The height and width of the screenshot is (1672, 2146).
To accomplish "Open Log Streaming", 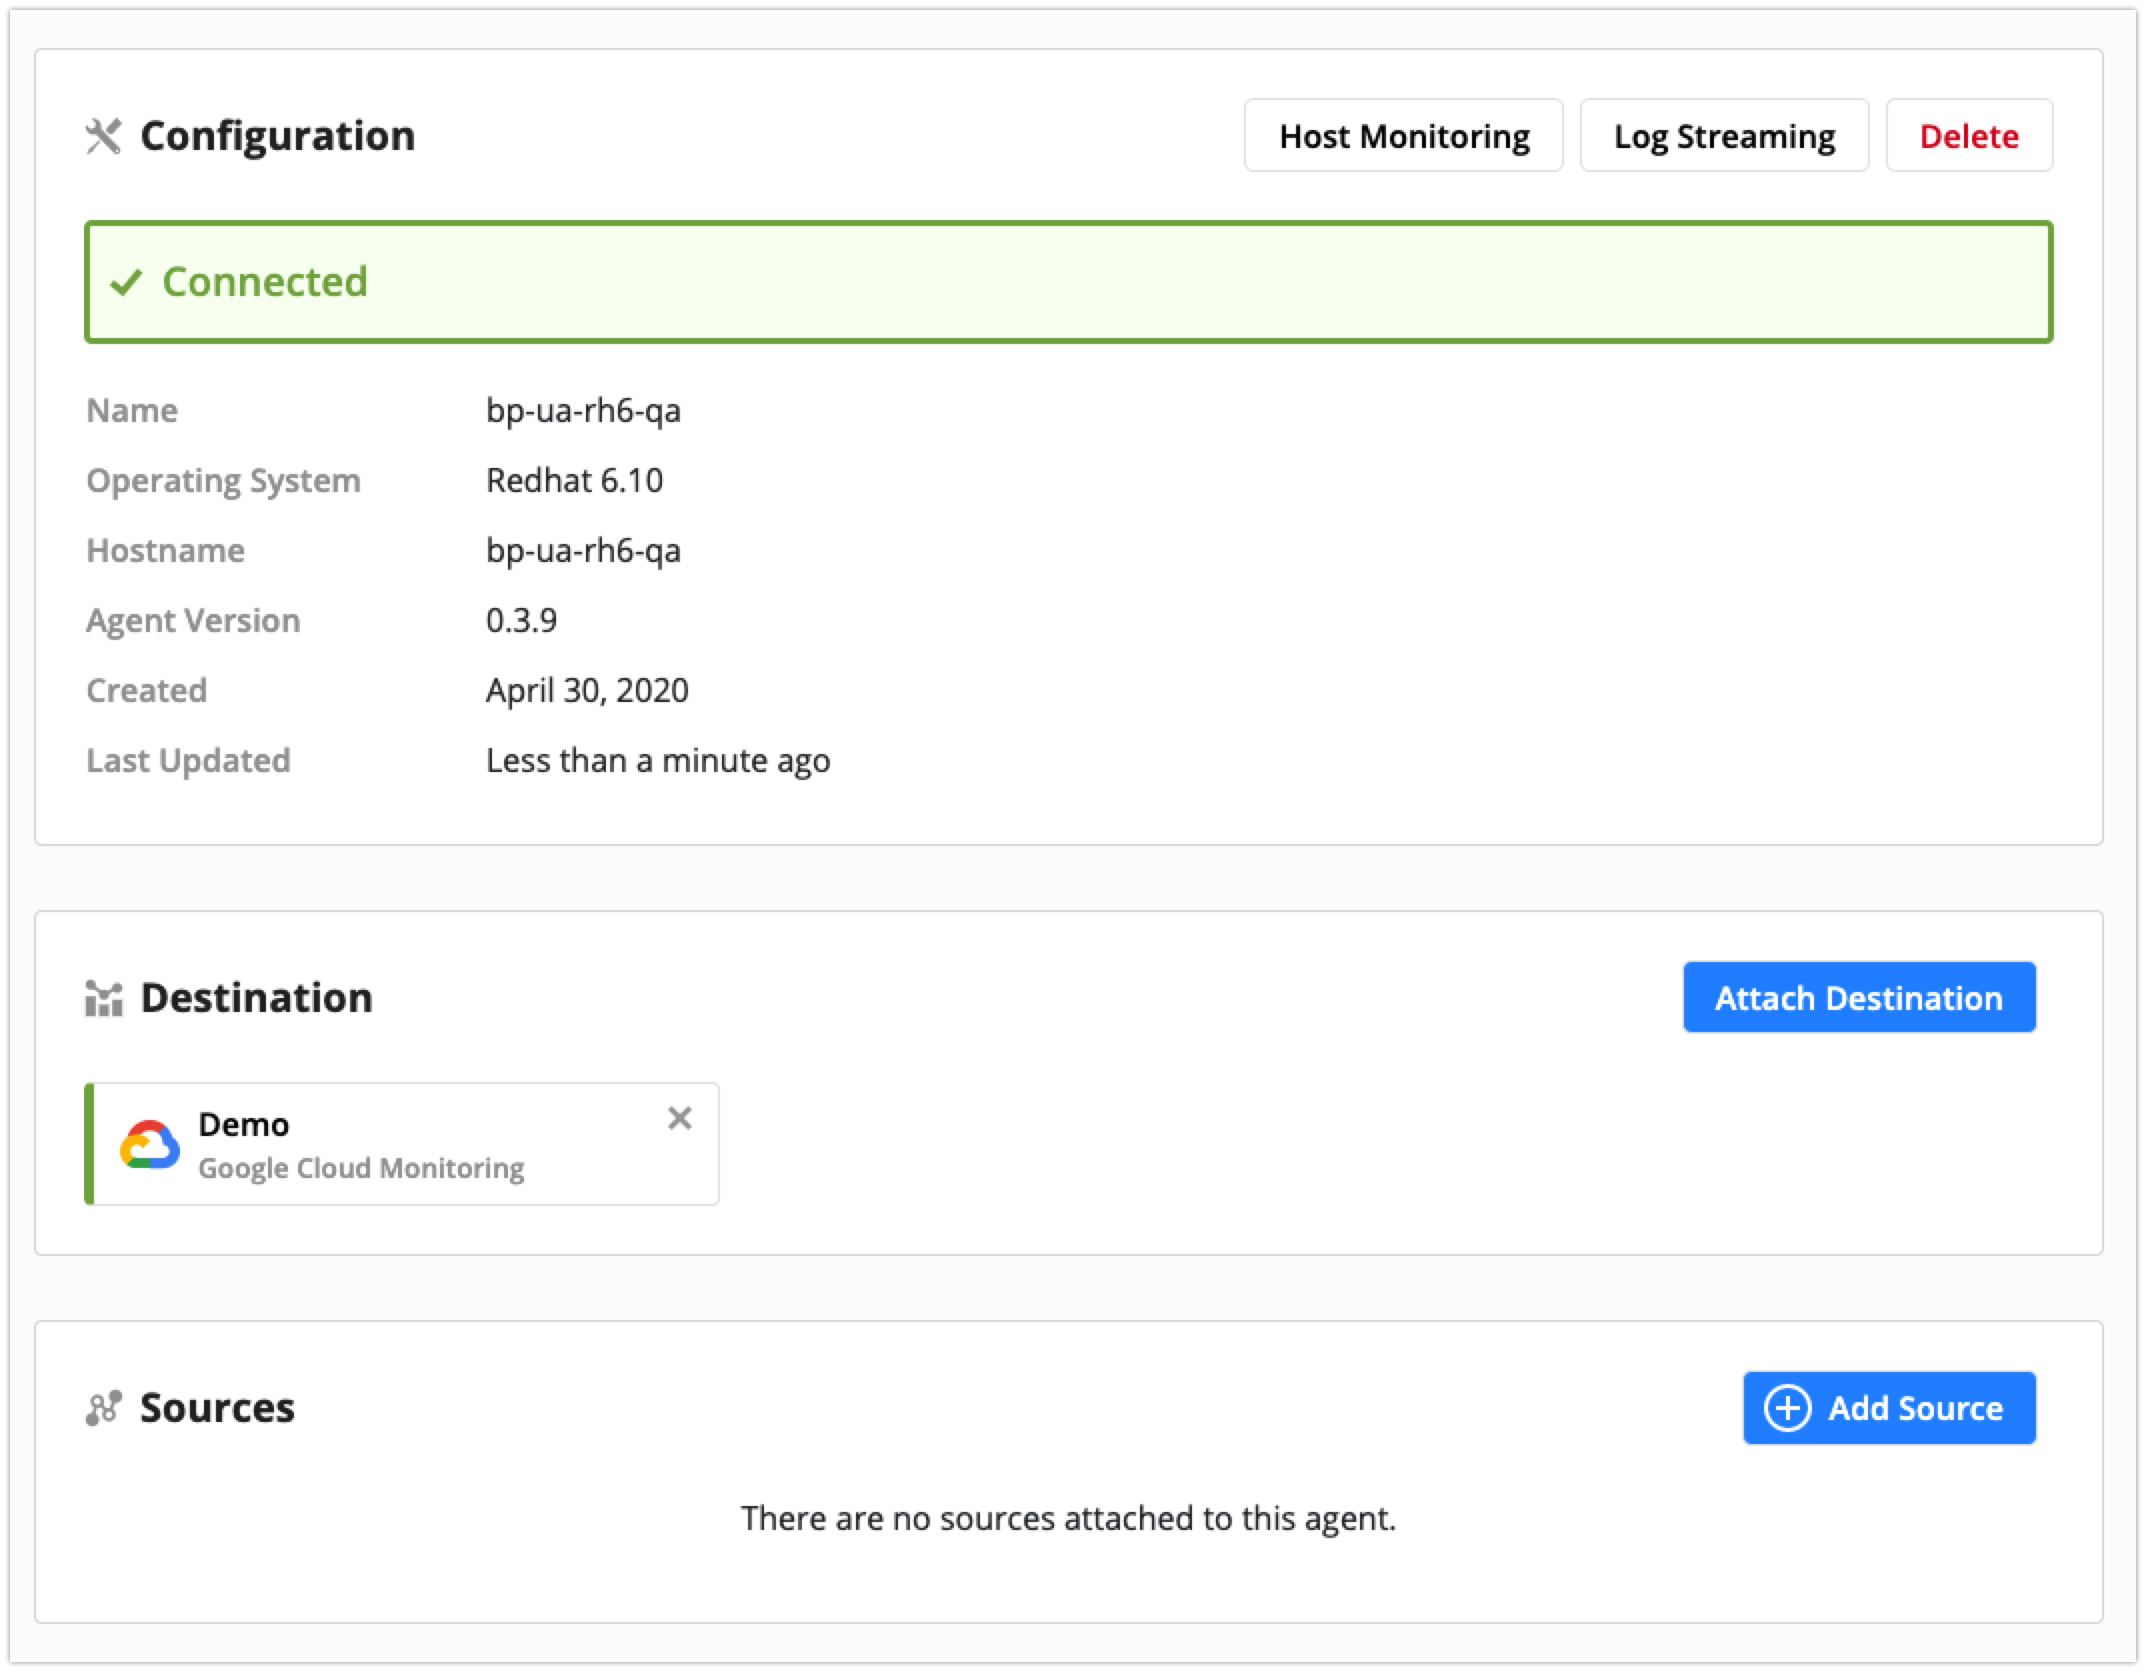I will coord(1724,136).
